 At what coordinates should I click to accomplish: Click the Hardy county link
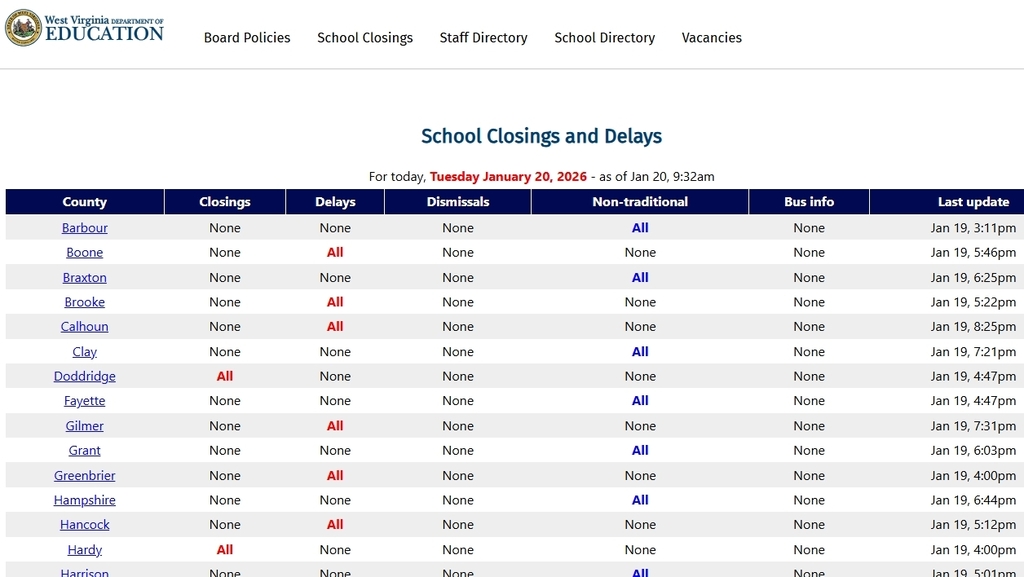(84, 549)
